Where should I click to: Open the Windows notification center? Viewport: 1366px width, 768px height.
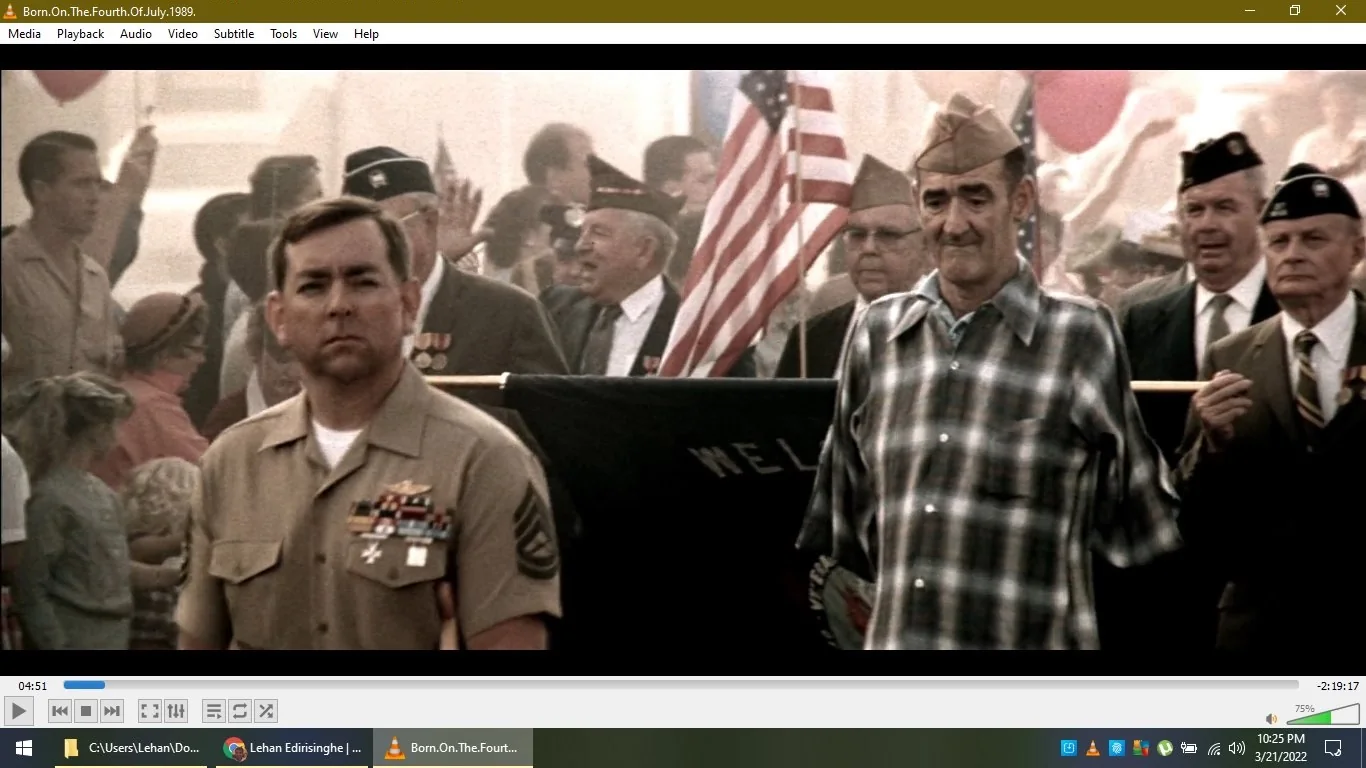[x=1333, y=747]
